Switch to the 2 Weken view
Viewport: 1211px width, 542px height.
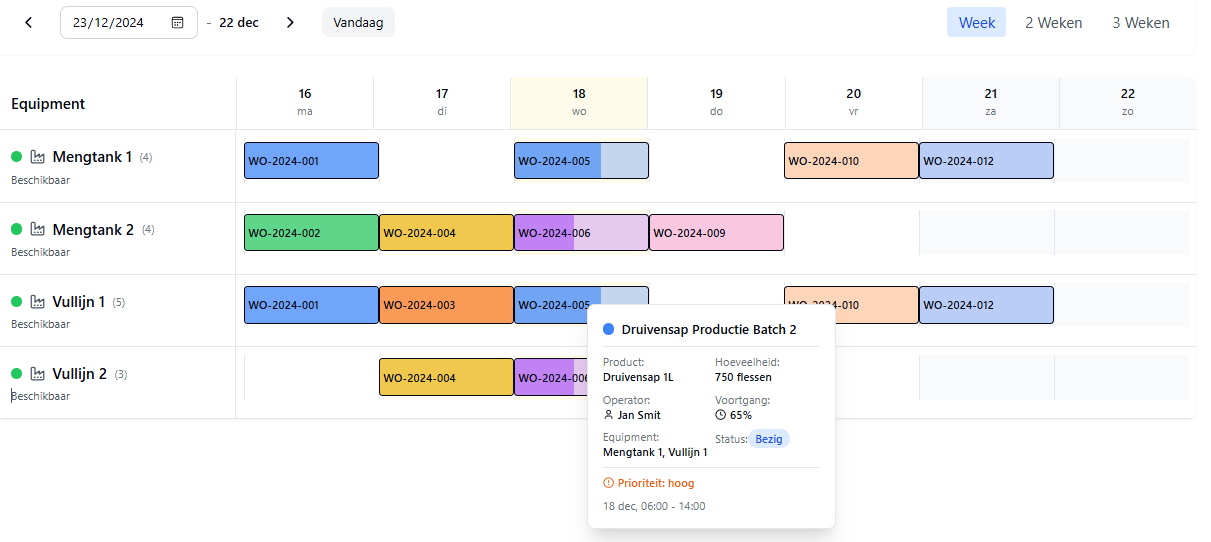tap(1053, 22)
